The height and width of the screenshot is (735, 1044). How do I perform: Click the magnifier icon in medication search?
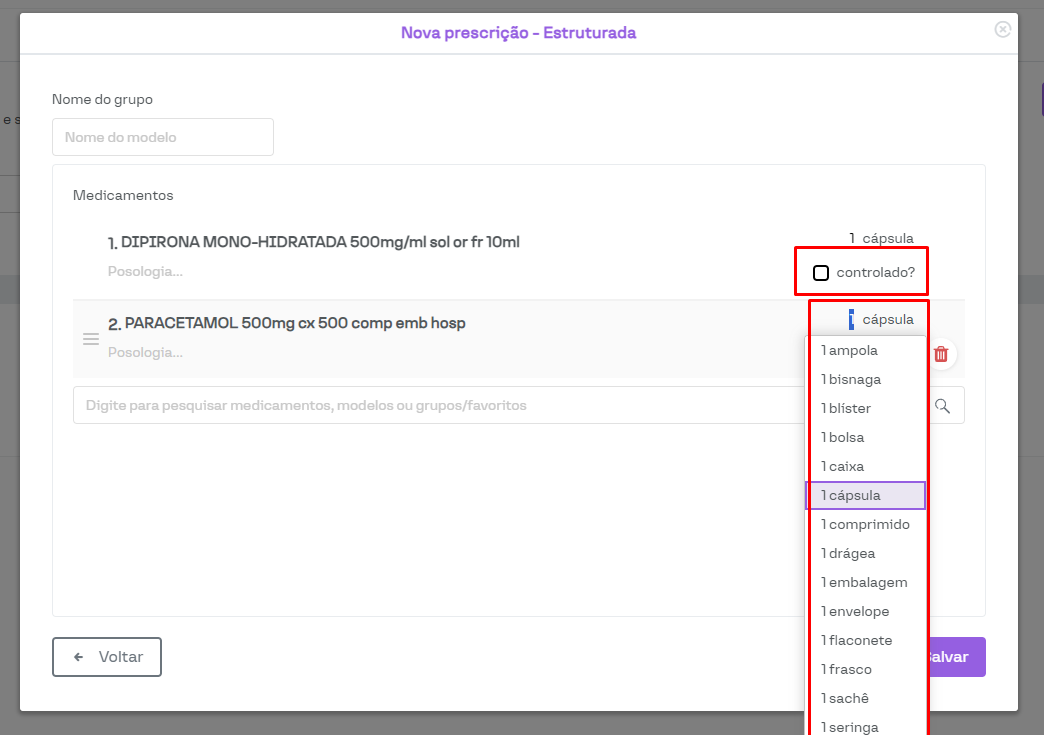click(942, 406)
